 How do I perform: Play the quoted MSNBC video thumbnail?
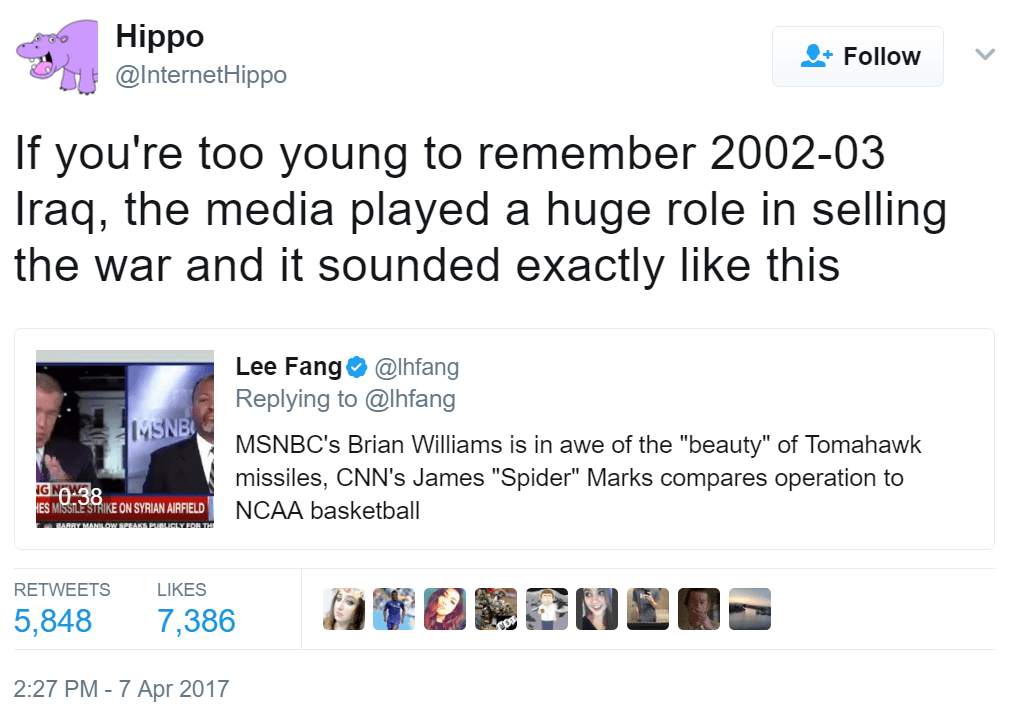click(x=125, y=438)
